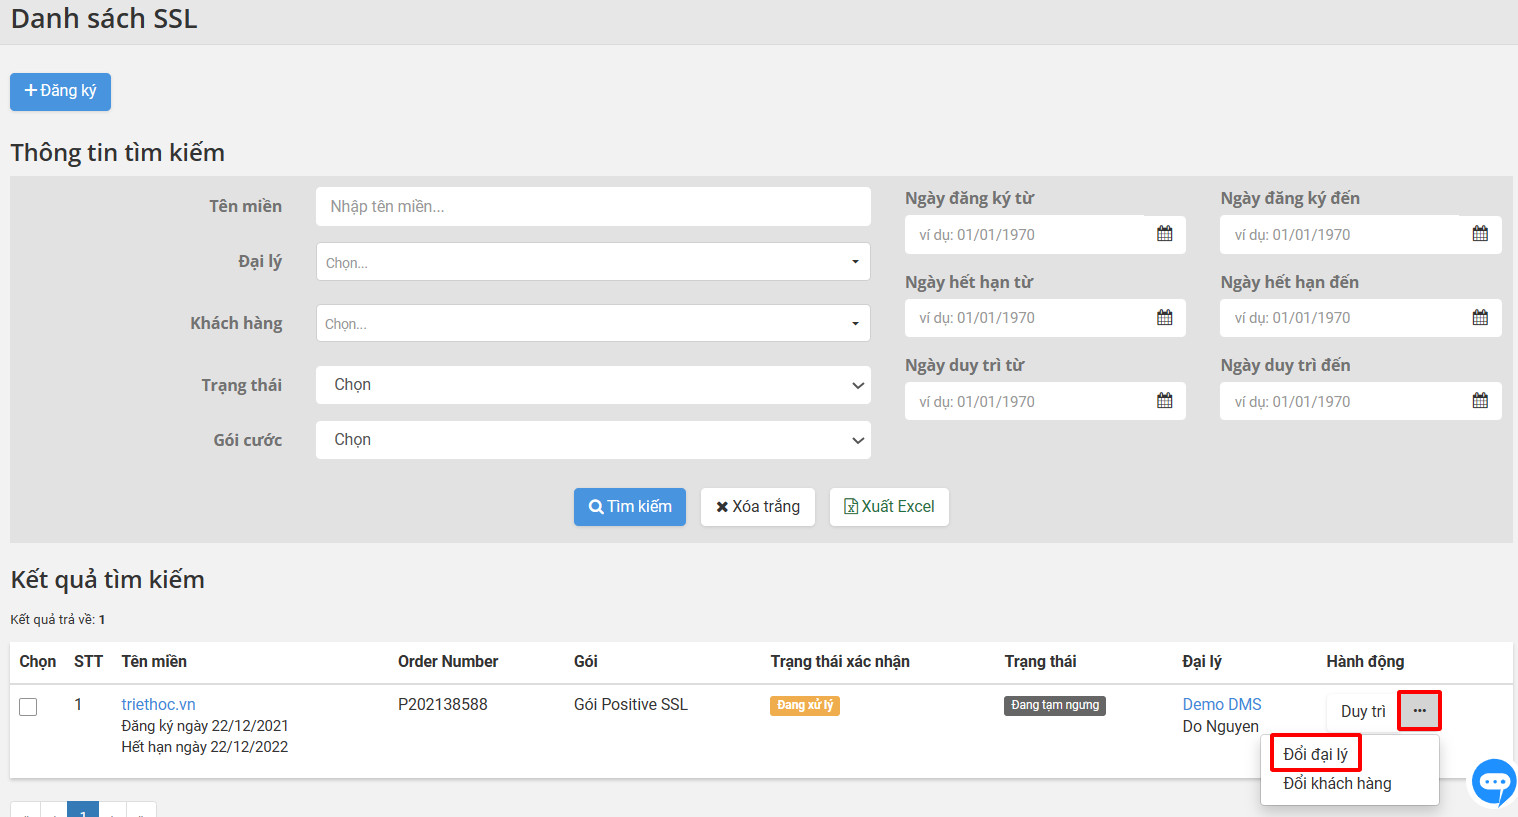
Task: Open calendar for Ngày đăng ký từ
Action: 1165,234
